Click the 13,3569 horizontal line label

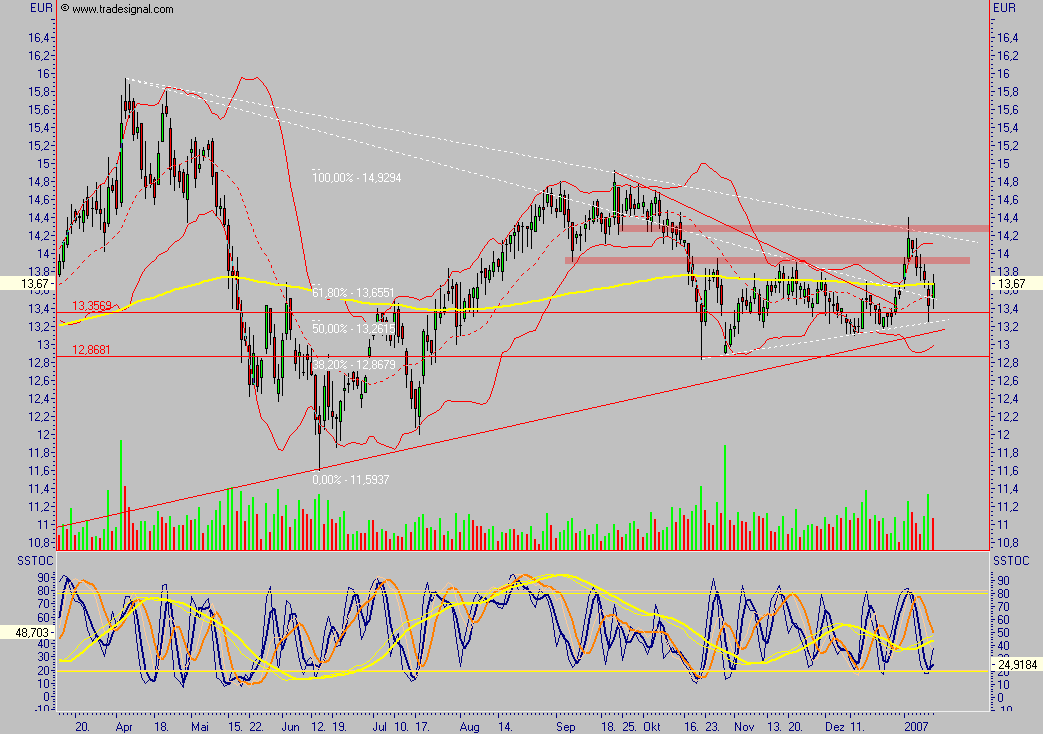point(90,306)
